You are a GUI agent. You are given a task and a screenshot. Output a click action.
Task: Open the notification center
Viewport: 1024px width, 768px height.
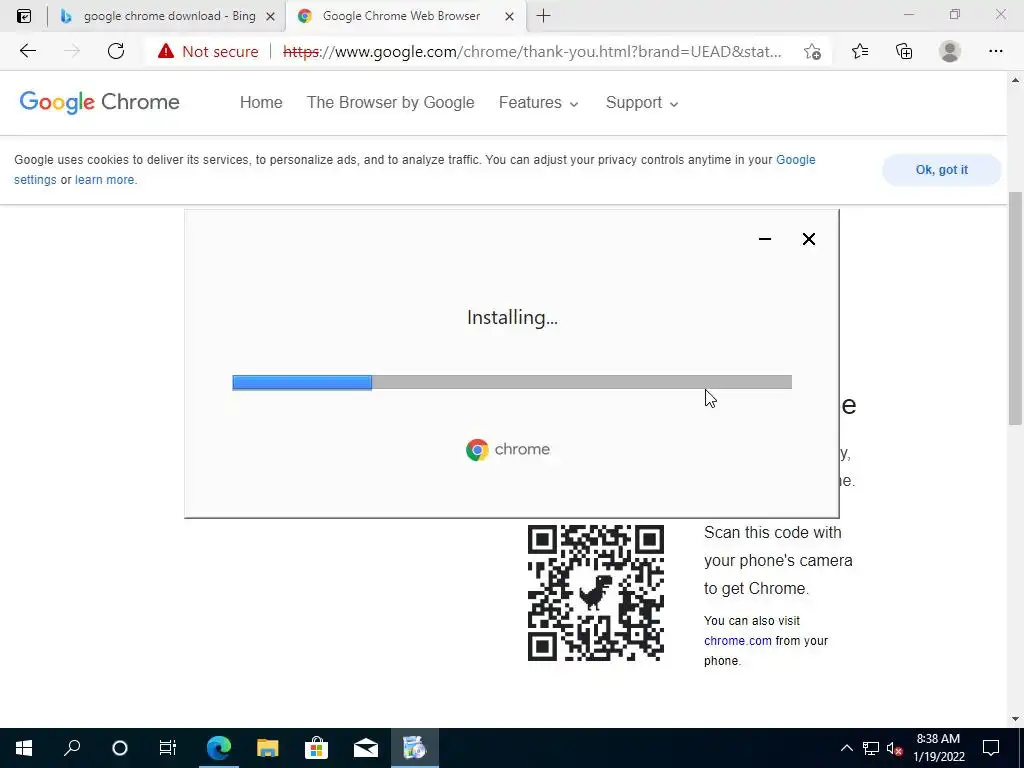(991, 748)
